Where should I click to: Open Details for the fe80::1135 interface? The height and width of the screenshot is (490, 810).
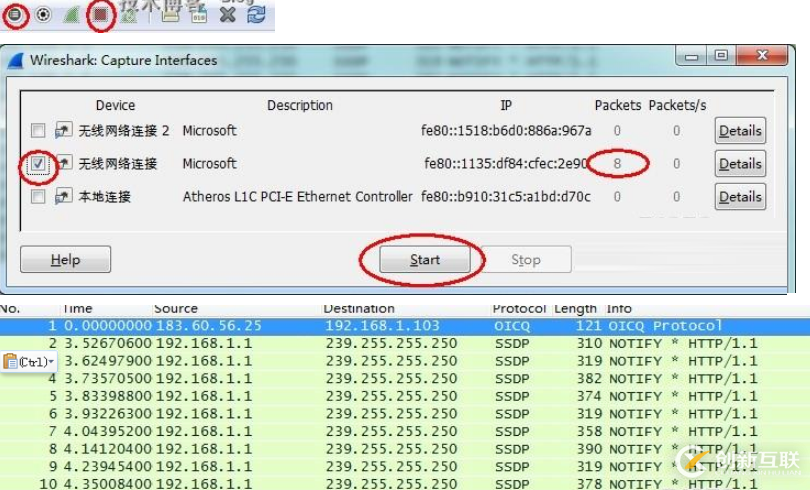[x=740, y=164]
